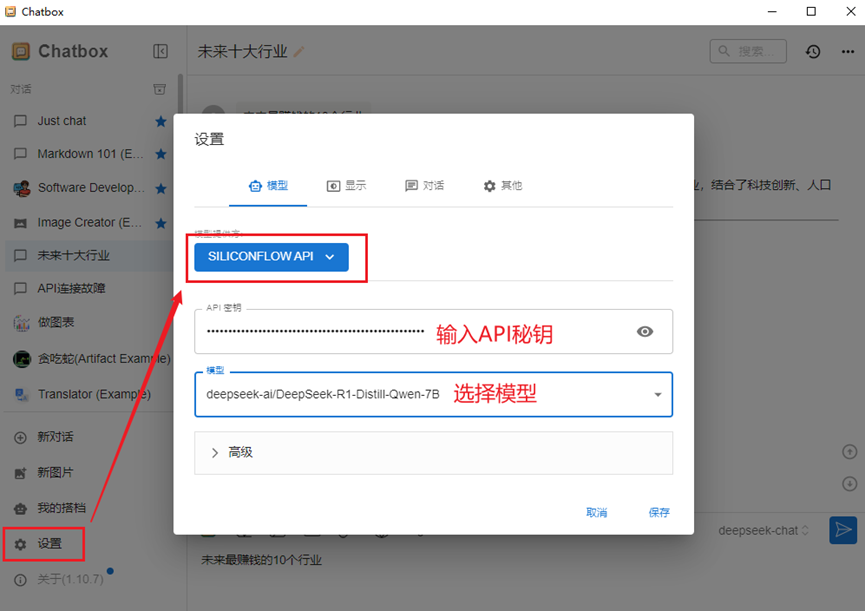Open the three-dot more menu
This screenshot has width=865, height=611.
point(848,52)
